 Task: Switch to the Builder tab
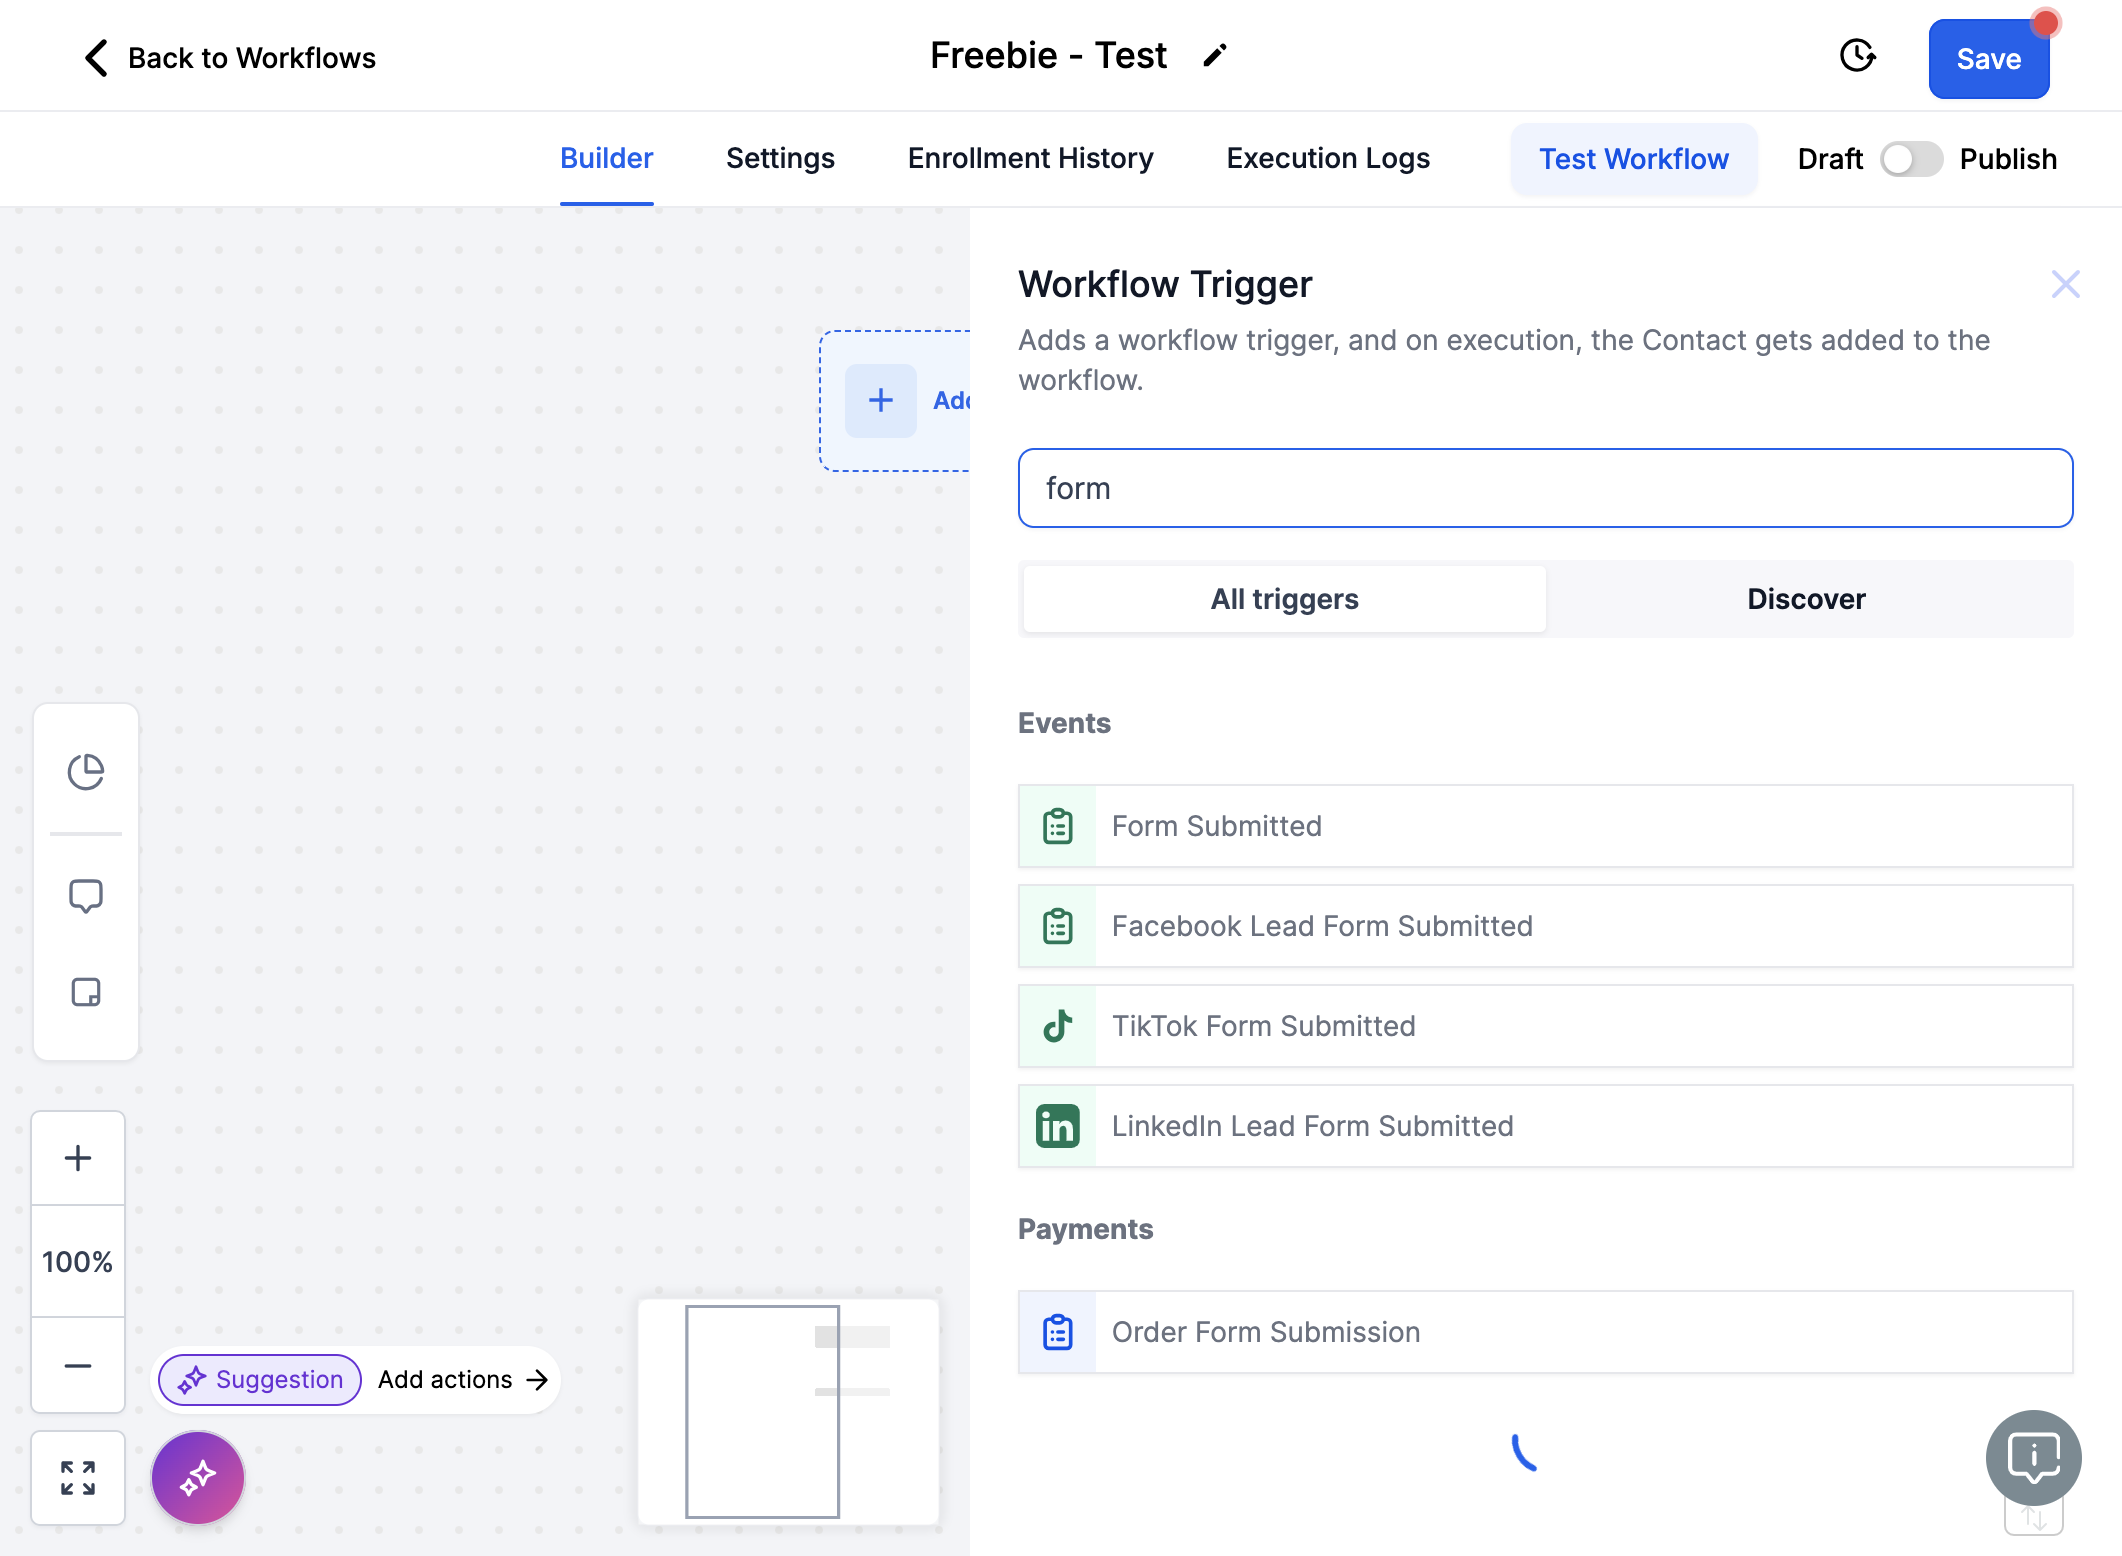pos(606,158)
